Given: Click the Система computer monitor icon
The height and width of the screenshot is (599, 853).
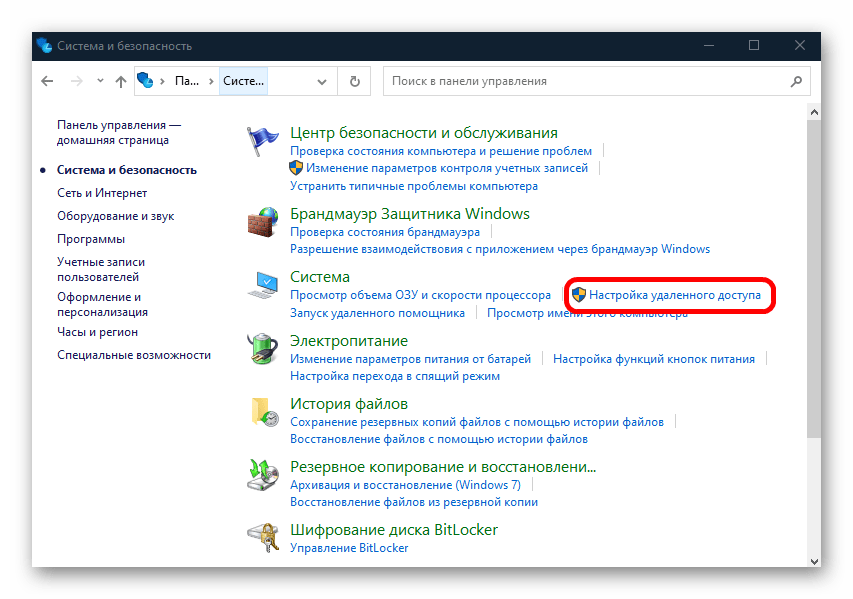Looking at the screenshot, I should [x=263, y=285].
